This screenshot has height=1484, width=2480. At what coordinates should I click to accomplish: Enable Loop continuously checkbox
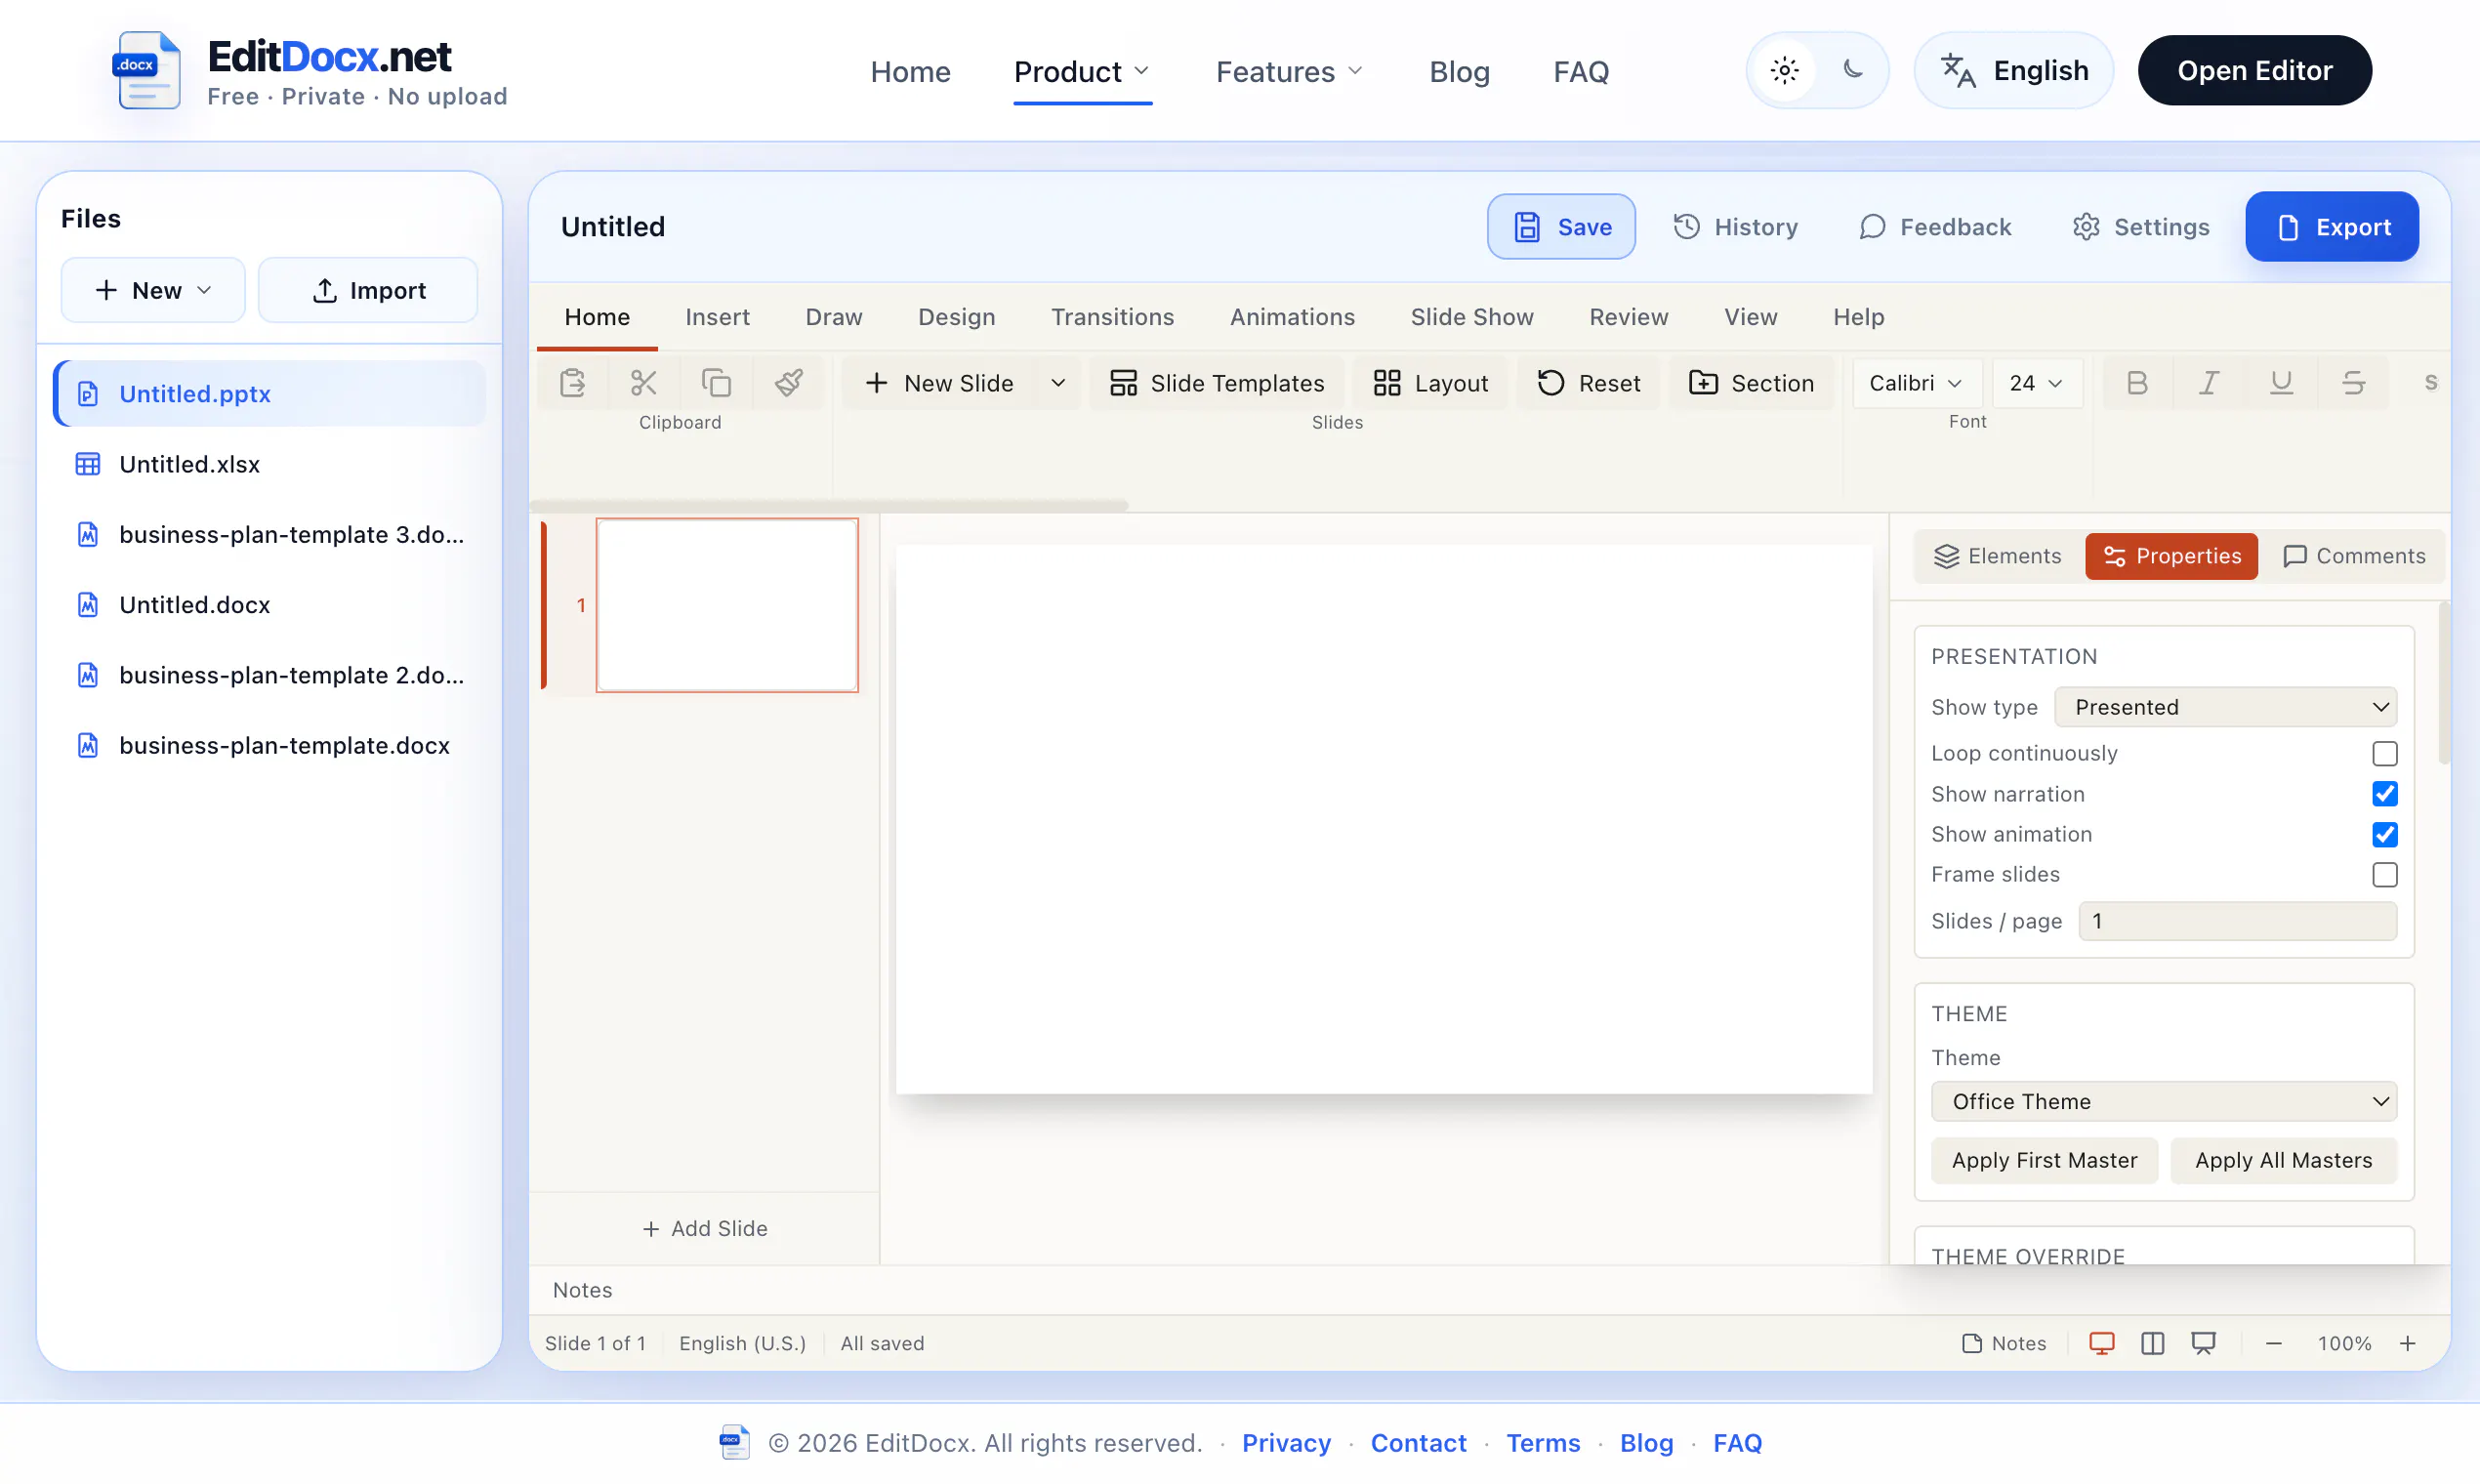point(2384,753)
